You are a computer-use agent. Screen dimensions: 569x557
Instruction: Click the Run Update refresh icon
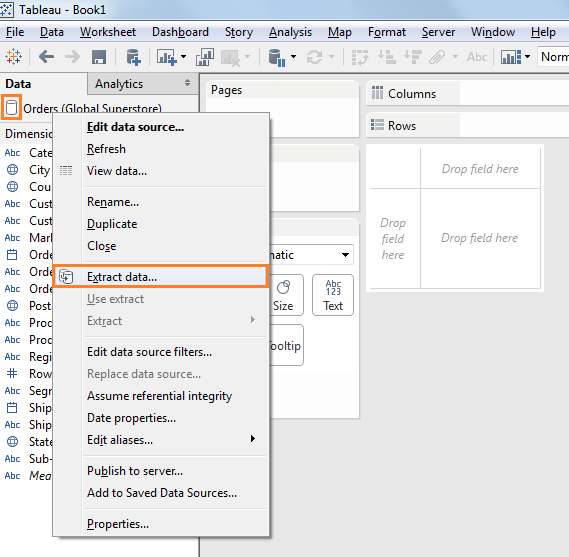point(314,57)
